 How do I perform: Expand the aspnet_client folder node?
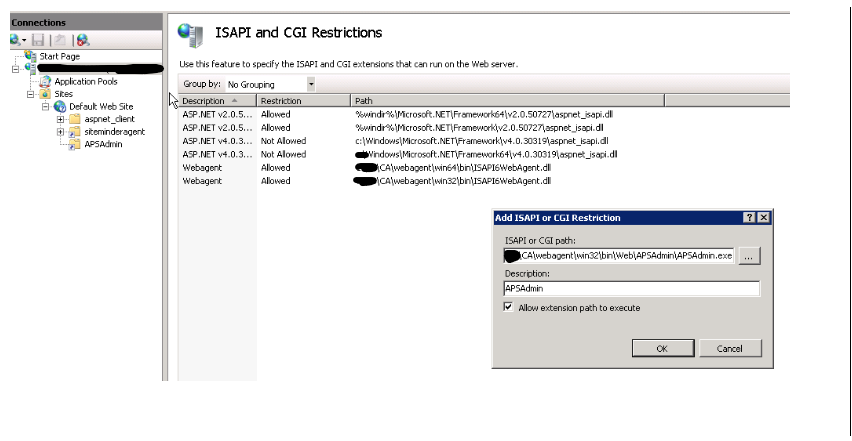tap(60, 119)
